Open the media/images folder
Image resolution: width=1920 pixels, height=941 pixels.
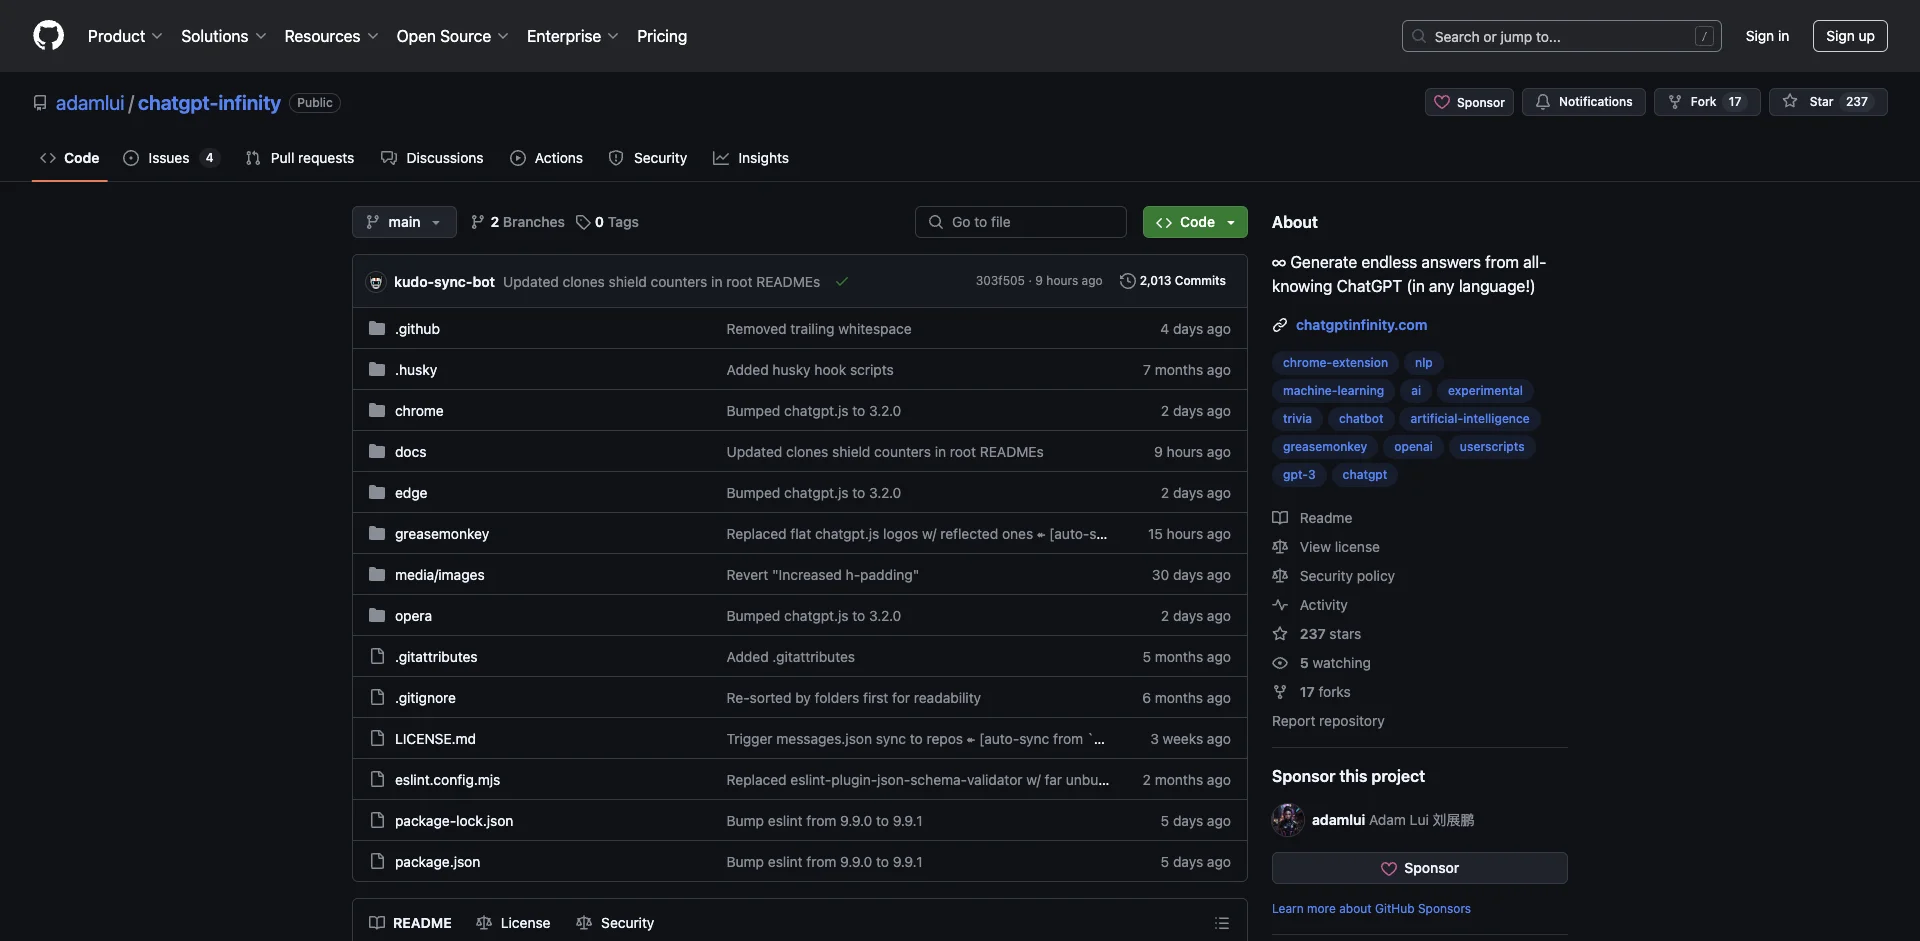439,575
